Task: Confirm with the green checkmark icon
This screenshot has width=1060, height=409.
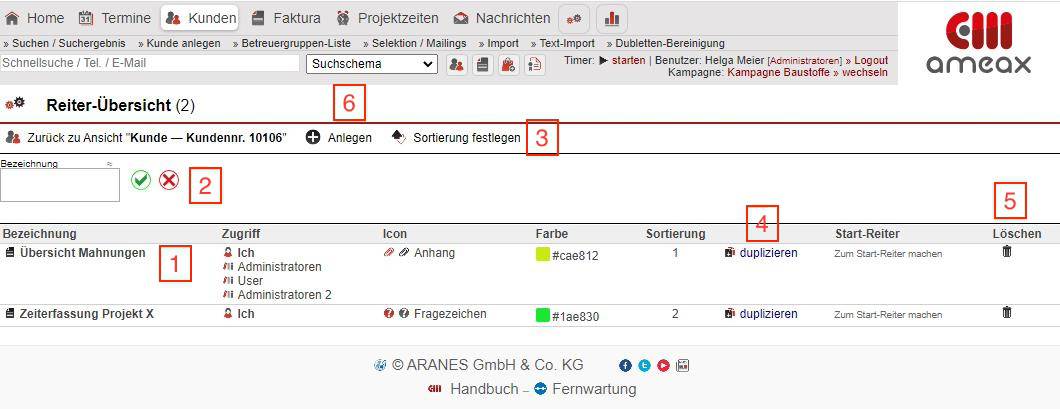Action: click(x=141, y=180)
